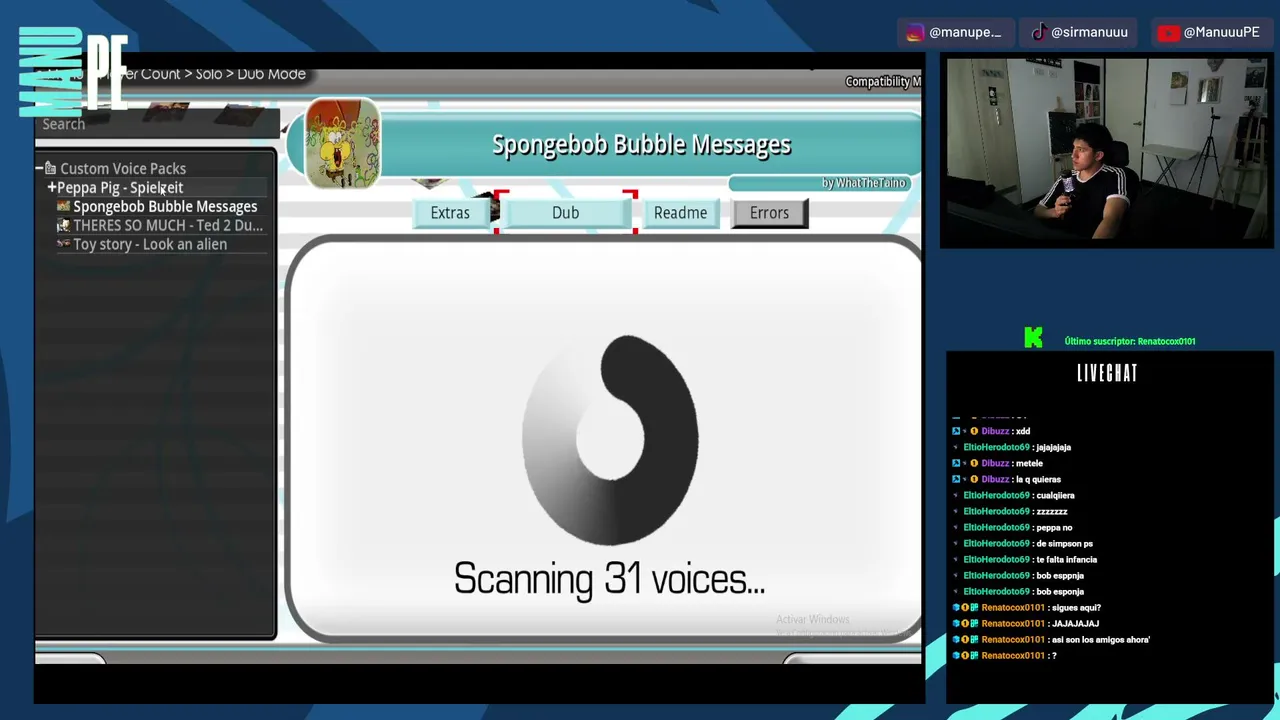Switch to the Dub tab
This screenshot has width=1280, height=720.
(x=565, y=213)
